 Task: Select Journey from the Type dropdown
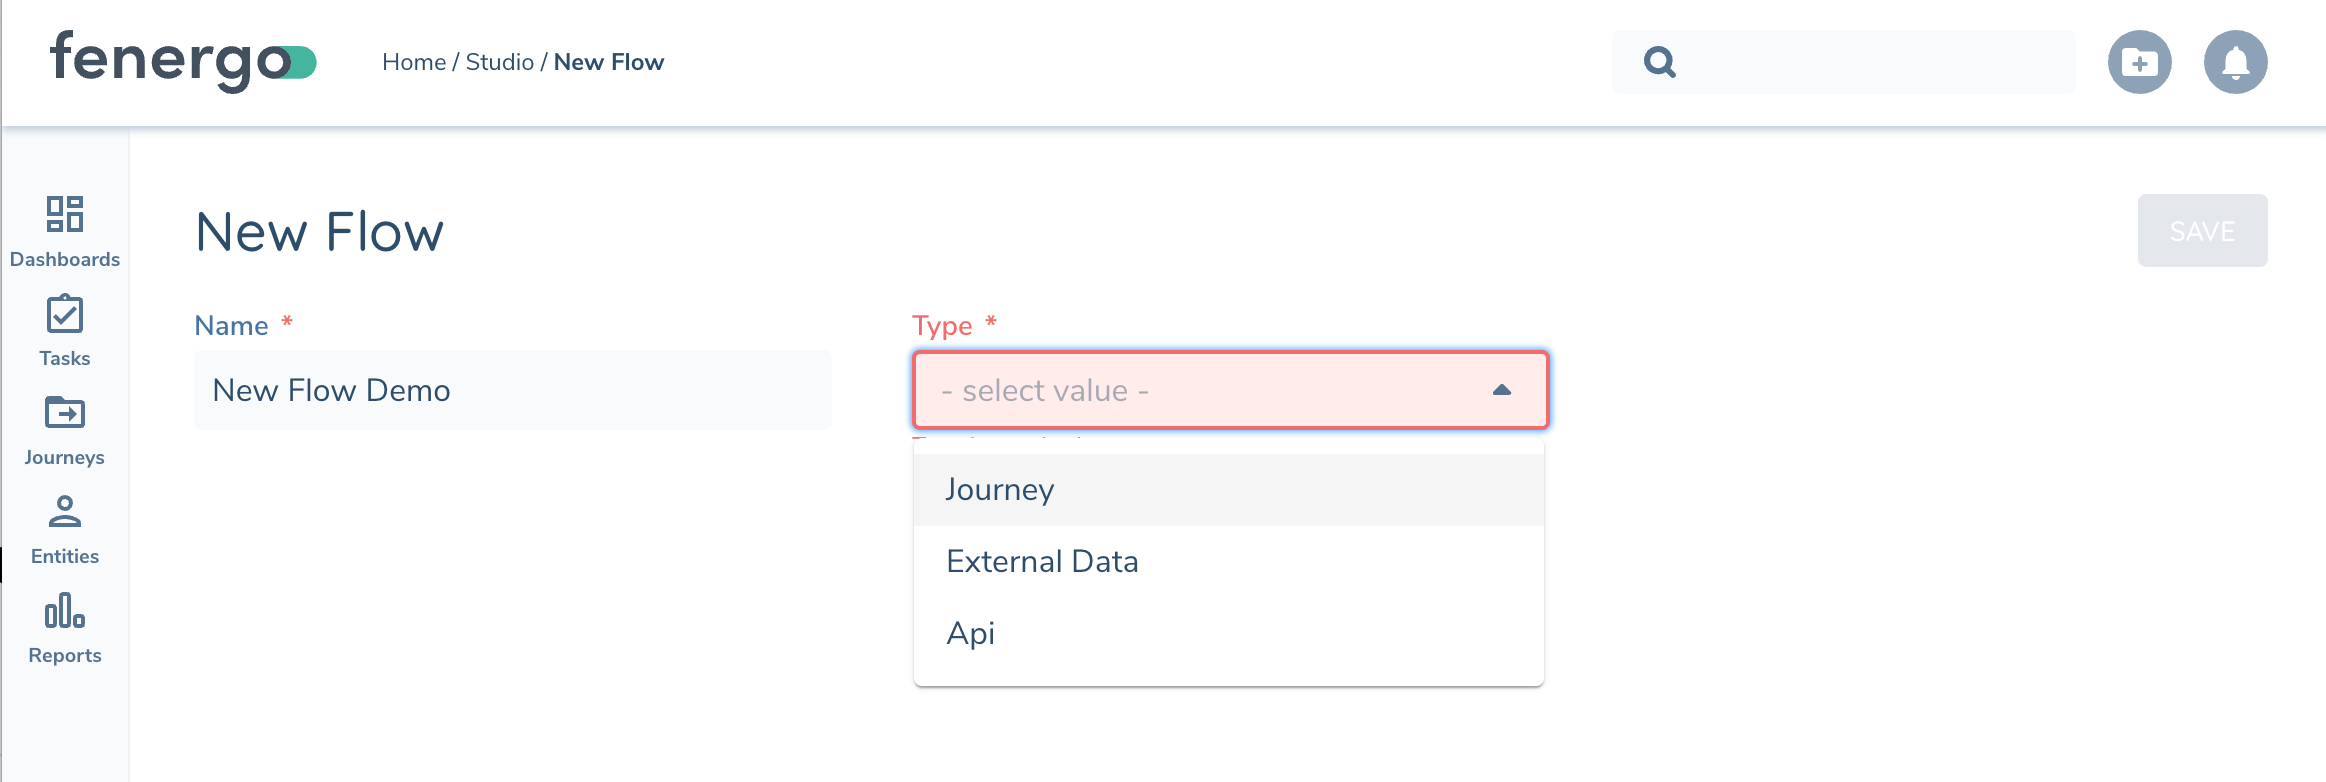(999, 489)
